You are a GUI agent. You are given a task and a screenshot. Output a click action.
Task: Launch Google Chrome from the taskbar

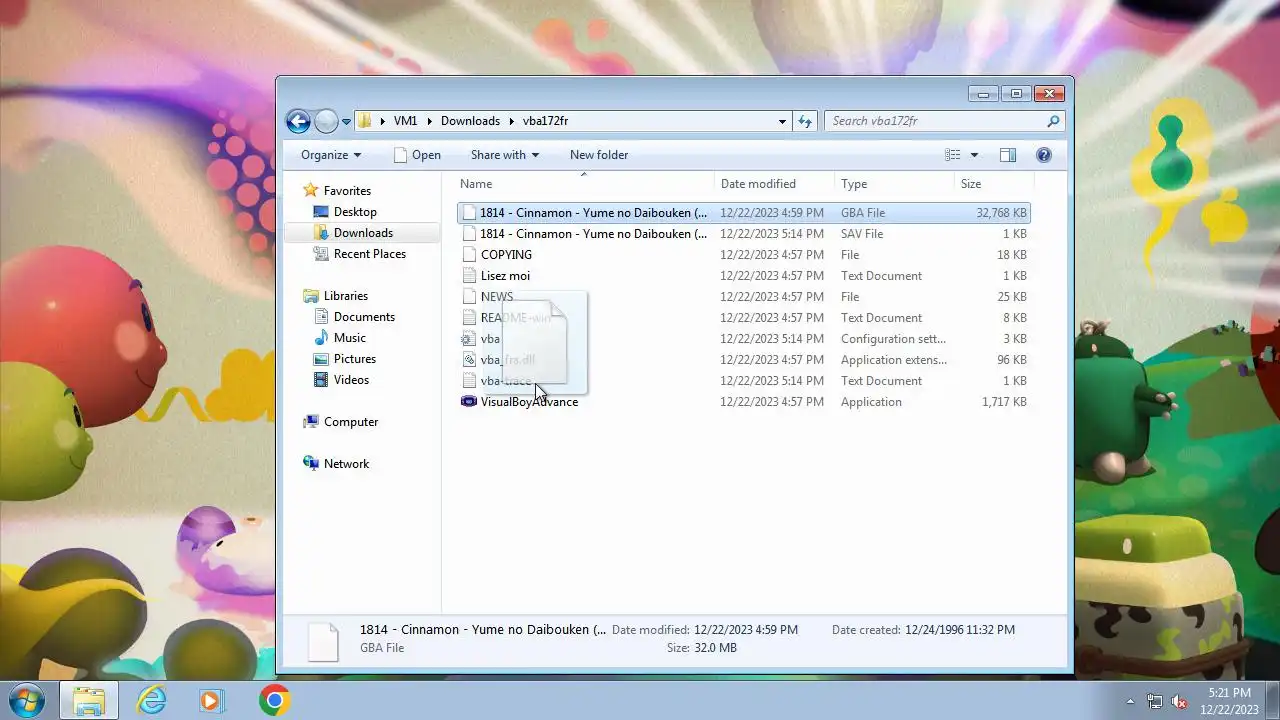coord(275,701)
